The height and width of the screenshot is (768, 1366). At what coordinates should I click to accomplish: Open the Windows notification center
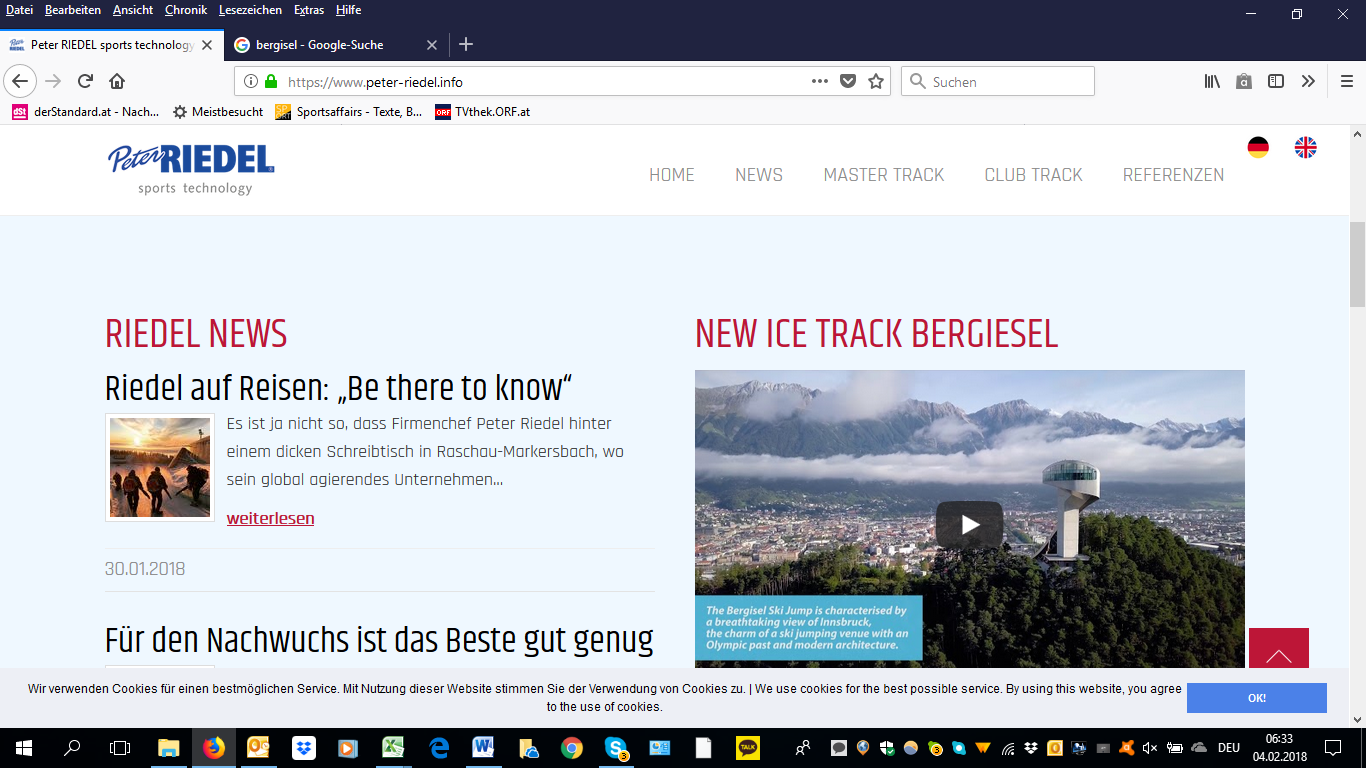click(x=1333, y=747)
